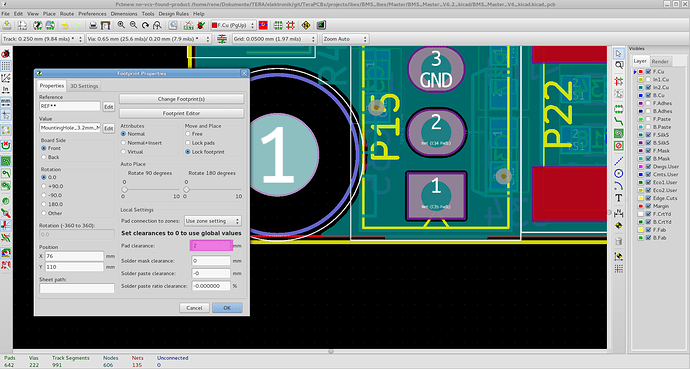Image resolution: width=690 pixels, height=369 pixels.
Task: Click Edit next to Value field
Action: click(108, 128)
